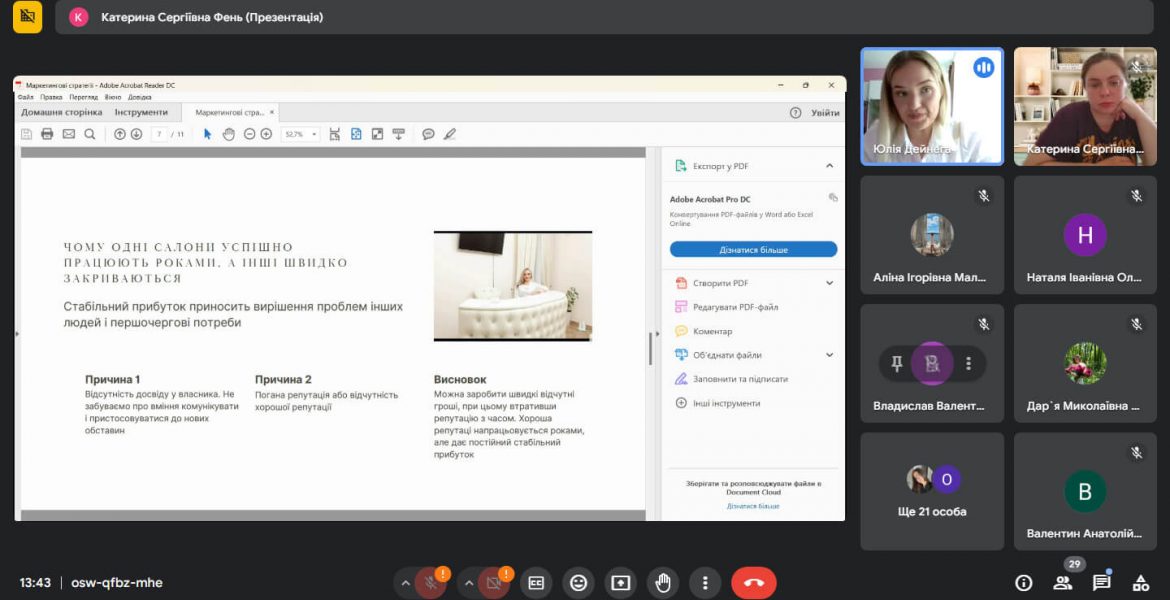Screen dimensions: 1170x600
Task: Click the fit-to-width scrolling icon
Action: 334,134
